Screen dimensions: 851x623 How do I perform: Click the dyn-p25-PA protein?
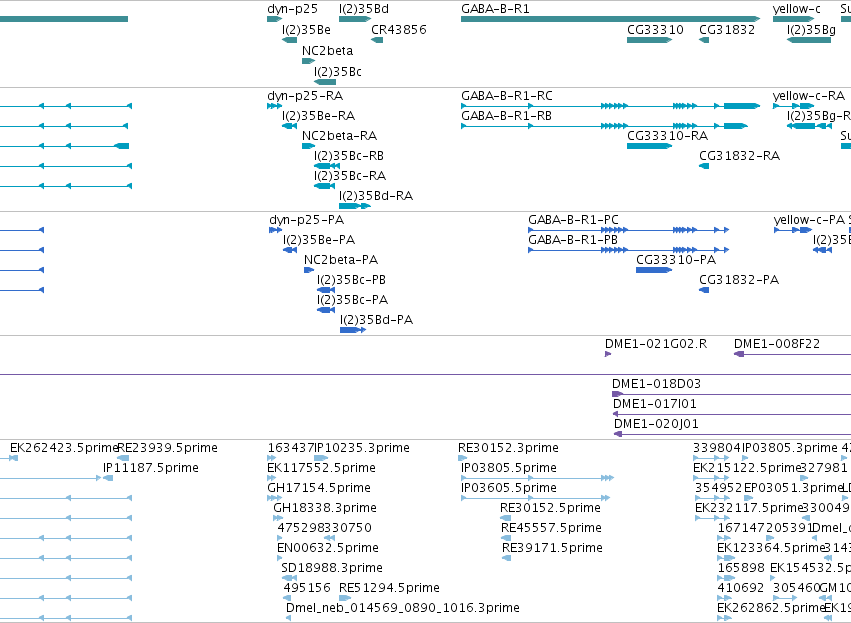(x=276, y=230)
